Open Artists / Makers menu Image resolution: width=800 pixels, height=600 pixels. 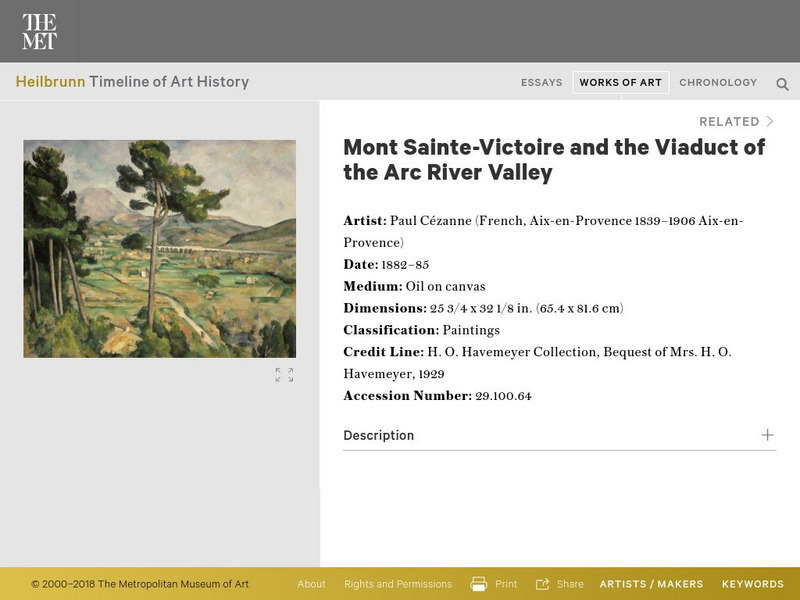click(x=651, y=584)
